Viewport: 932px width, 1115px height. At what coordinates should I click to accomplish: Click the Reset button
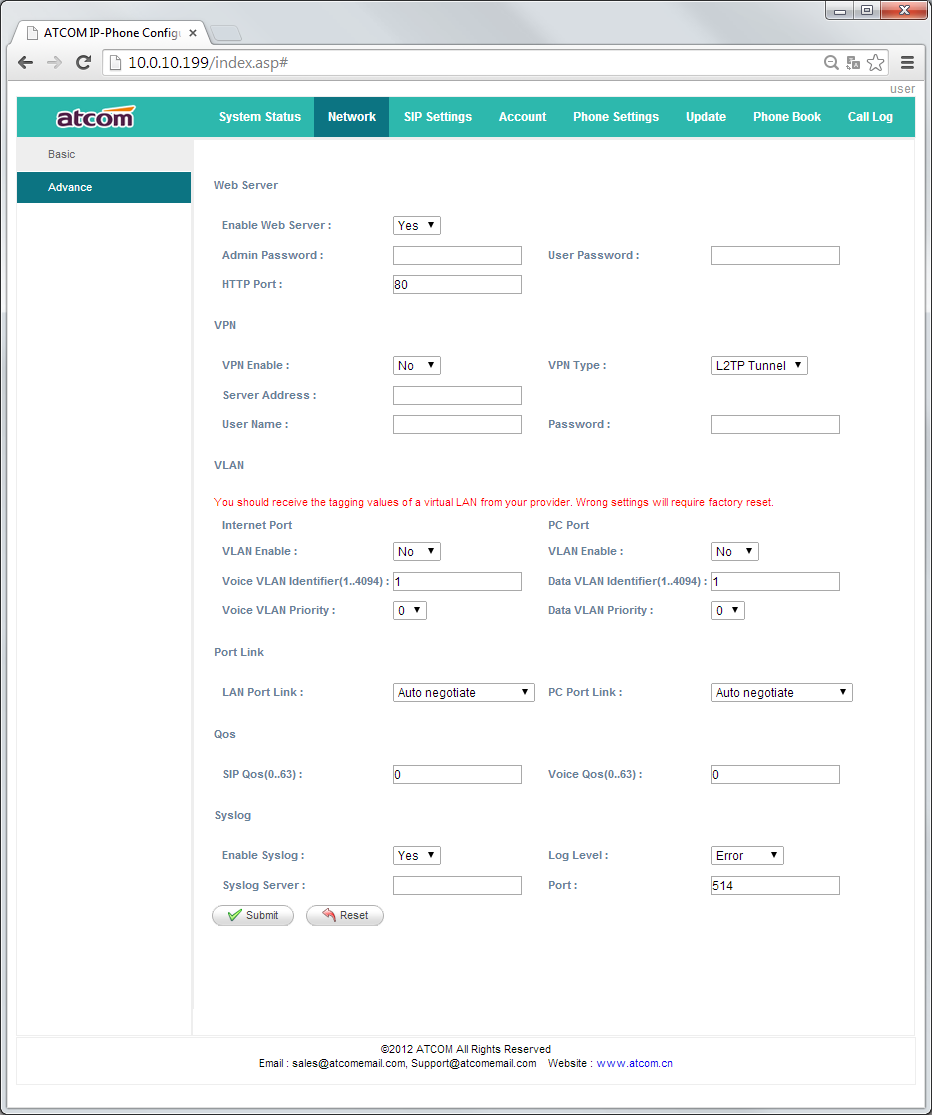(x=345, y=915)
